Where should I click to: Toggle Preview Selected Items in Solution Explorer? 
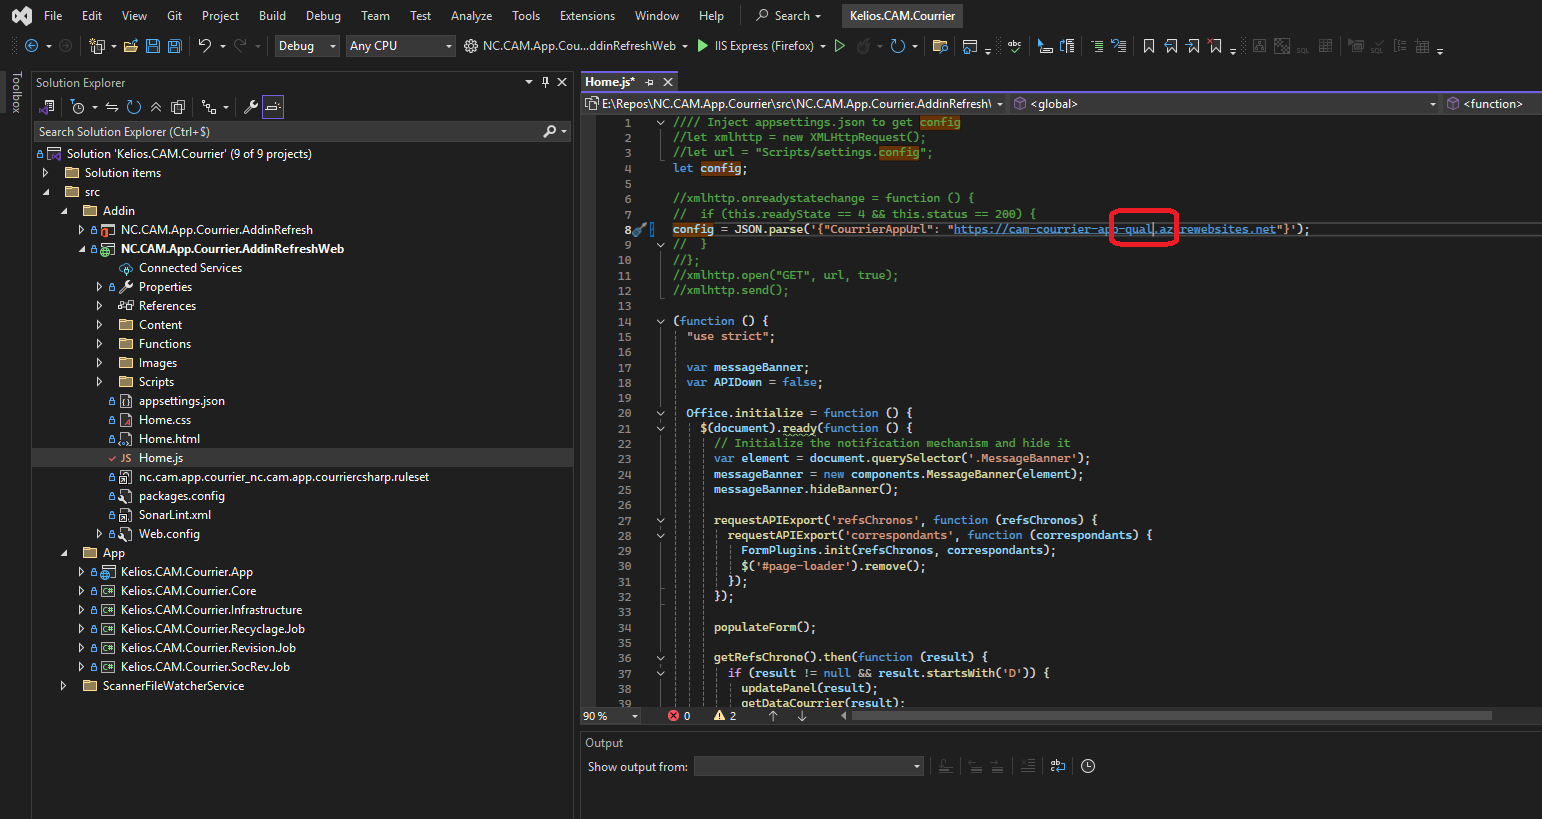pyautogui.click(x=273, y=107)
